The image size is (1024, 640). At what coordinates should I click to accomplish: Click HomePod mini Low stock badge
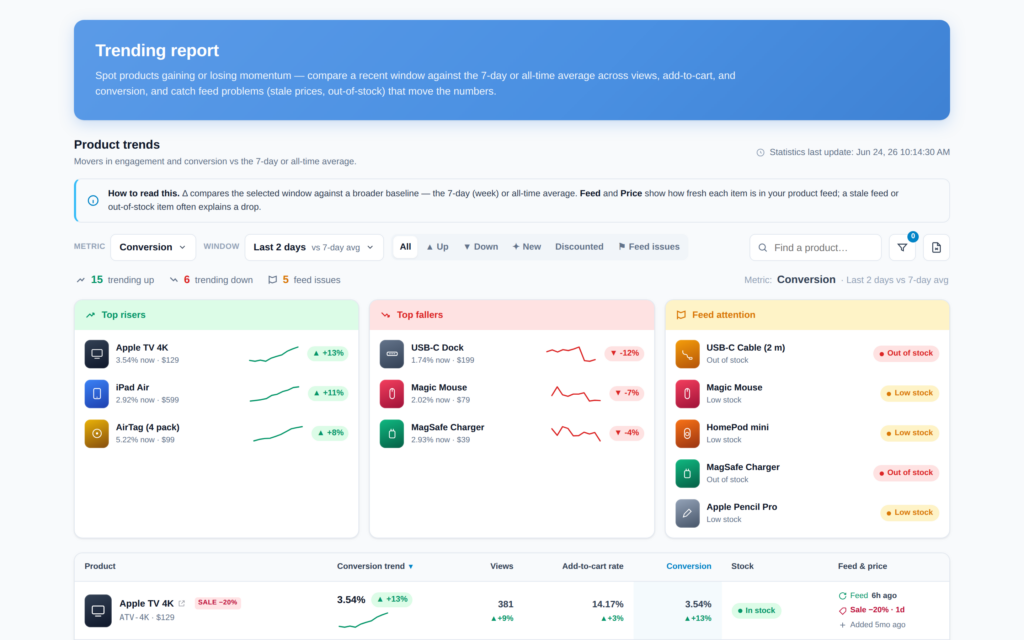point(910,433)
